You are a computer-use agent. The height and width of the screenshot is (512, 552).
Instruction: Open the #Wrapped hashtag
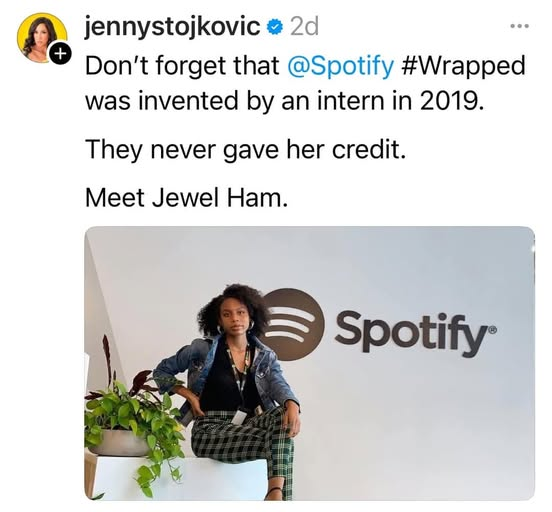(x=463, y=66)
